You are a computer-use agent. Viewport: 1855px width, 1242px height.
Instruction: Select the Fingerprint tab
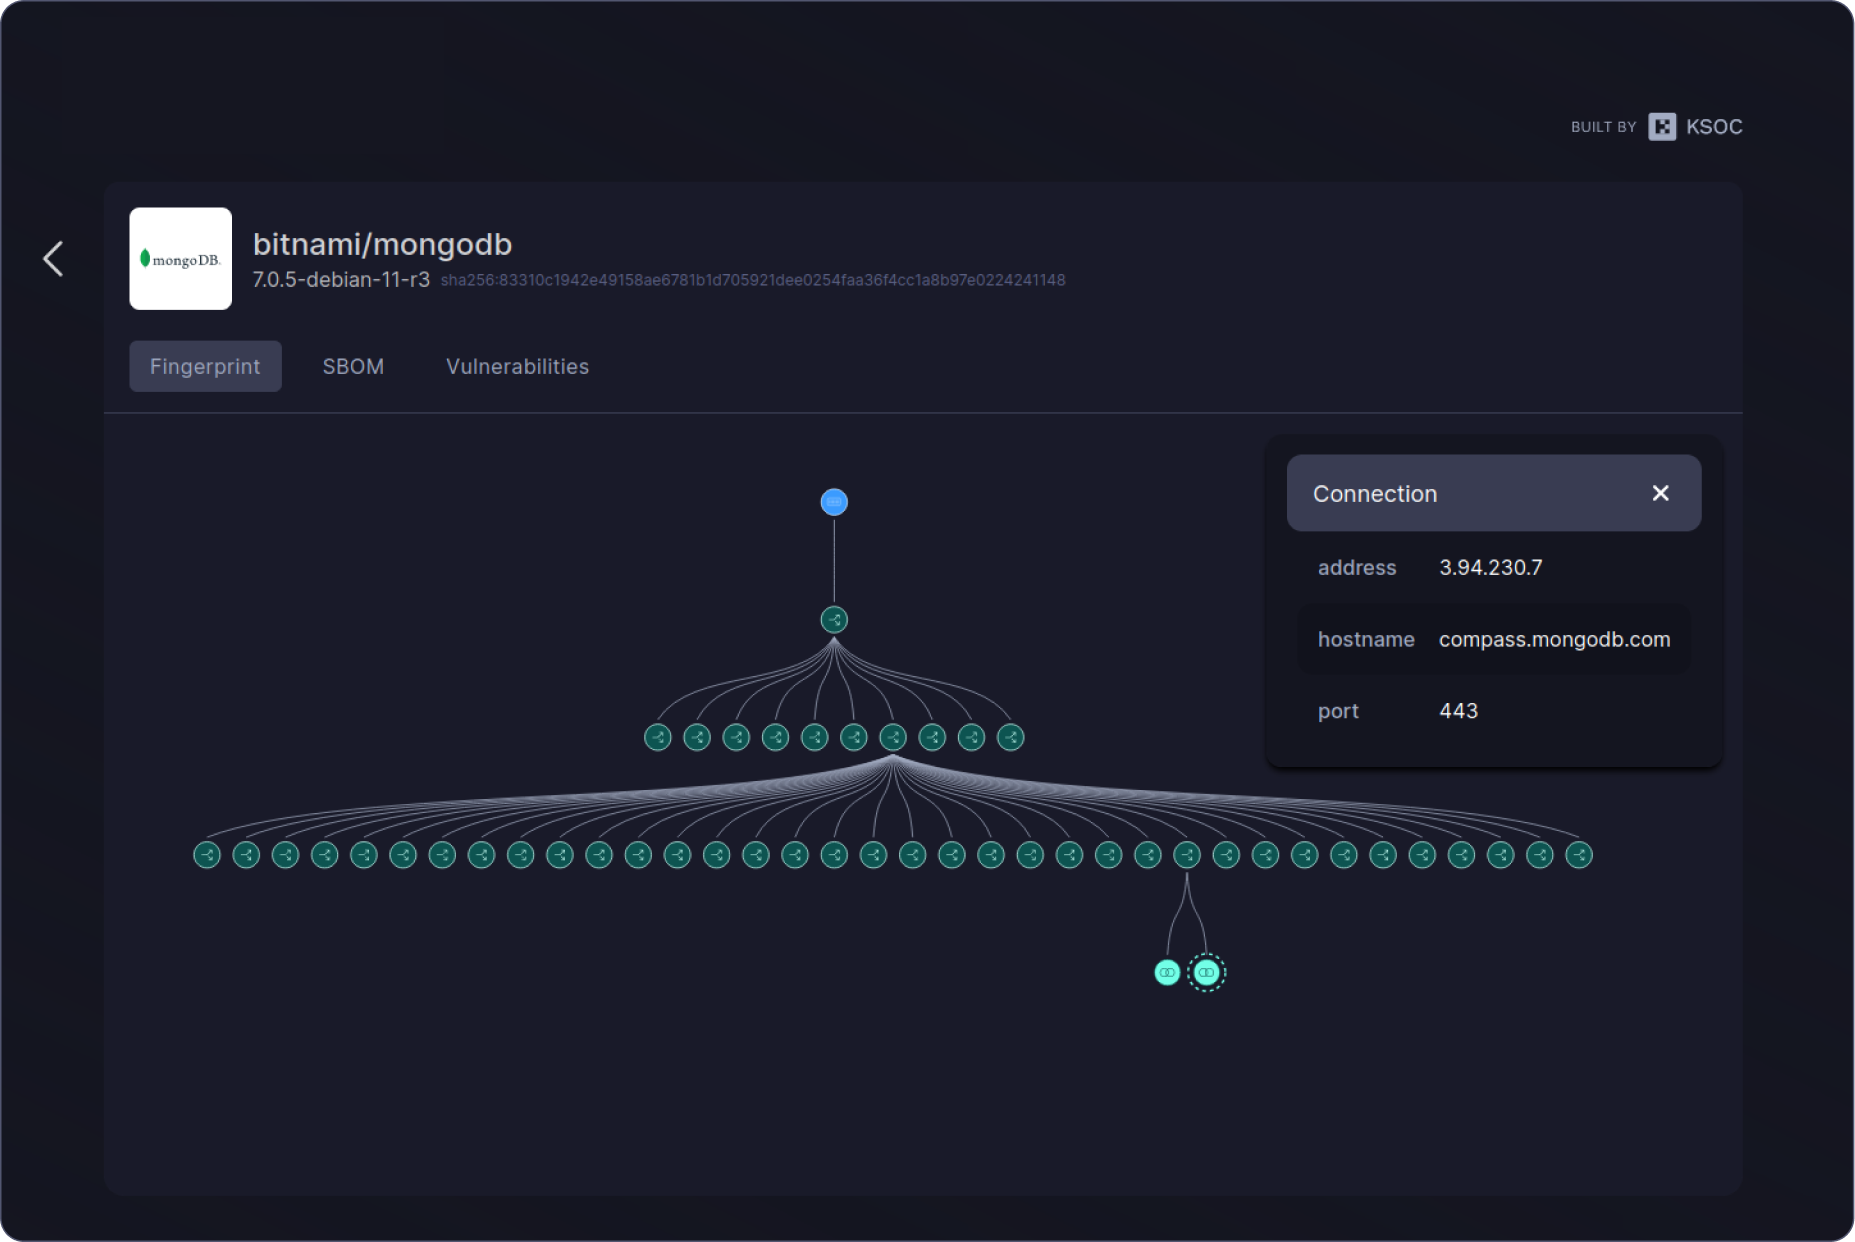click(x=205, y=366)
